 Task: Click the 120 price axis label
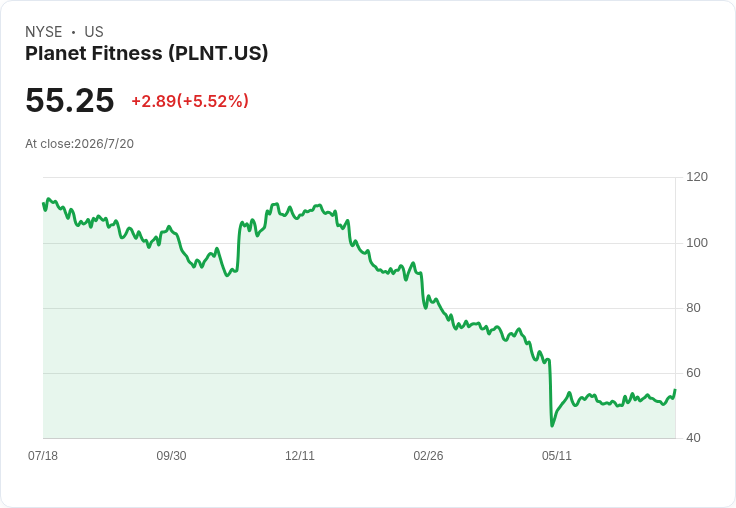pyautogui.click(x=697, y=177)
